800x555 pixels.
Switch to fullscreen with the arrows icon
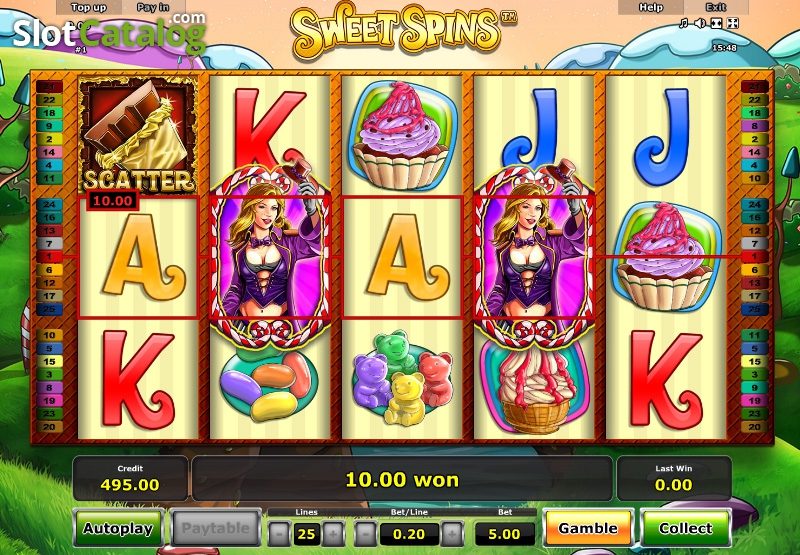pos(733,23)
